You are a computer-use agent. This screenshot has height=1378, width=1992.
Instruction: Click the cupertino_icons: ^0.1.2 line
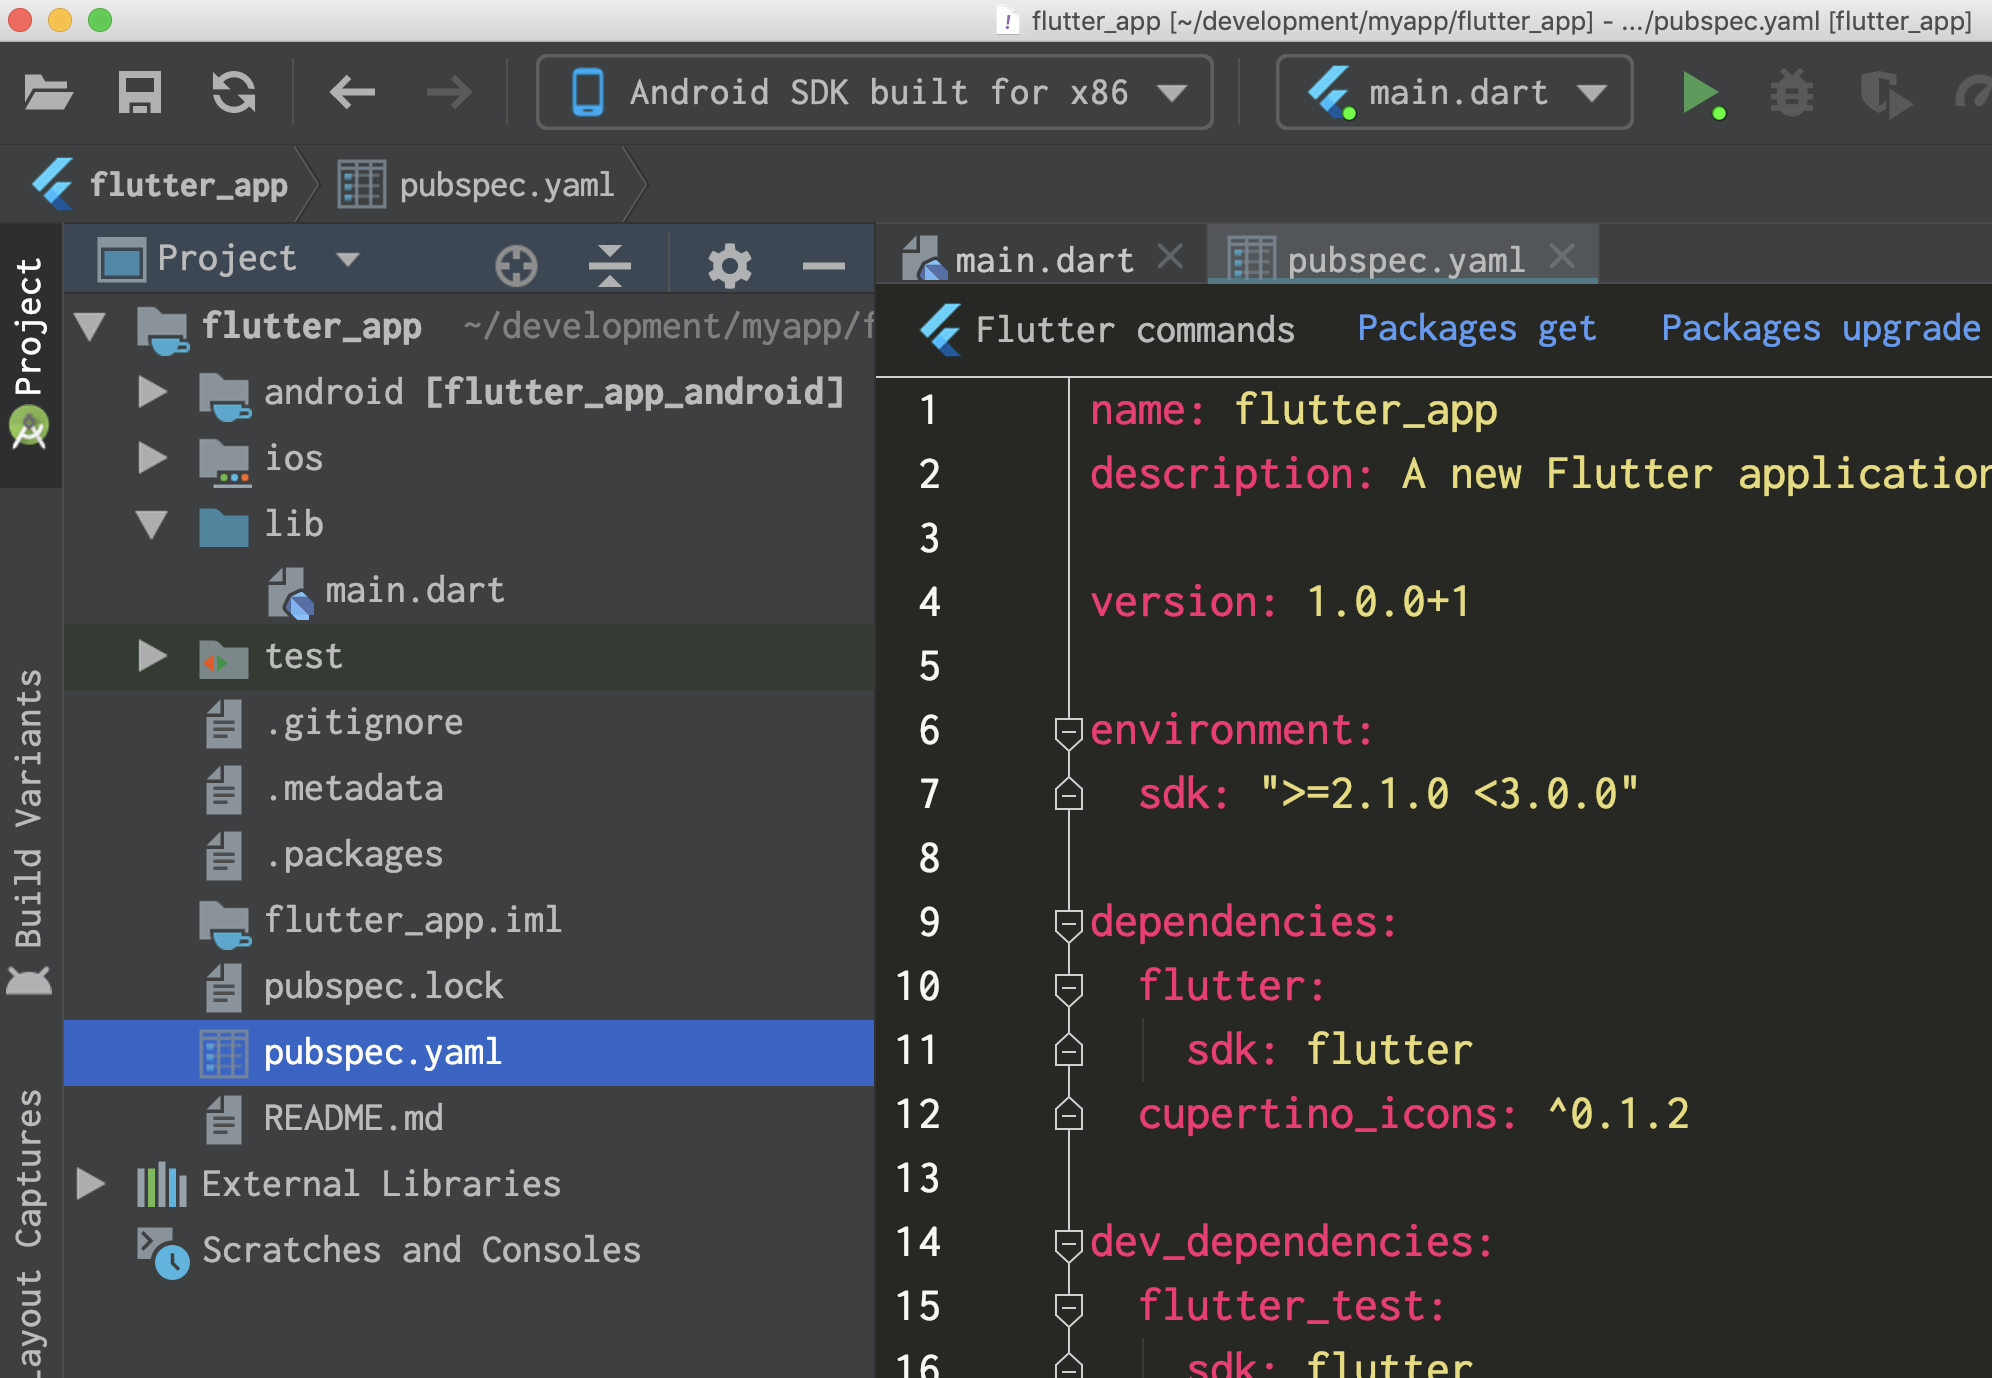point(1413,1114)
